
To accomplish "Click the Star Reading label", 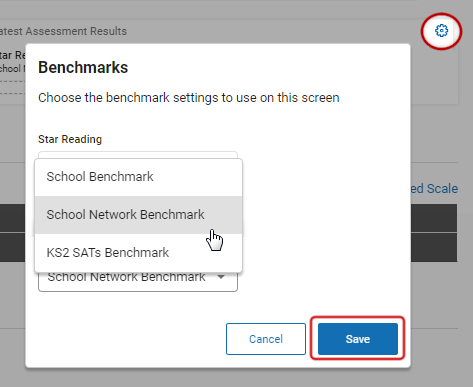I will [70, 139].
